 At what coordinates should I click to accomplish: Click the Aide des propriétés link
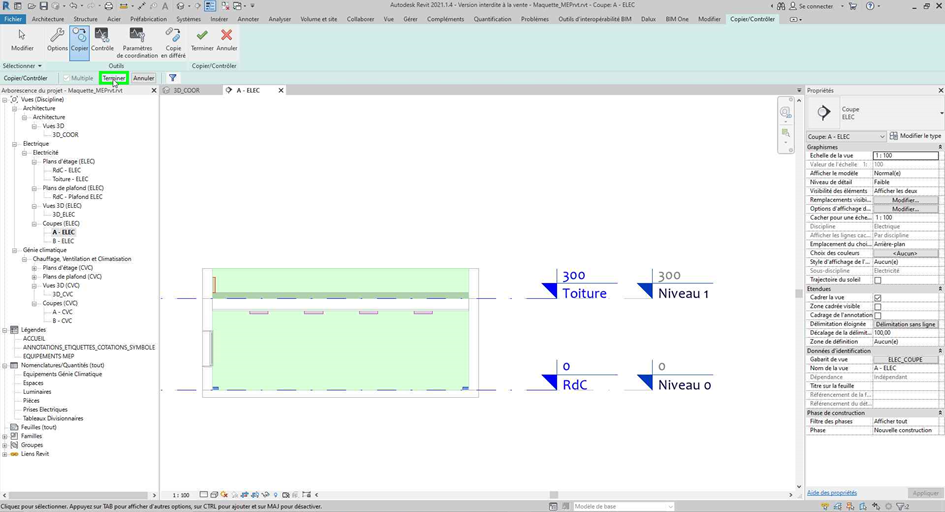tap(831, 493)
